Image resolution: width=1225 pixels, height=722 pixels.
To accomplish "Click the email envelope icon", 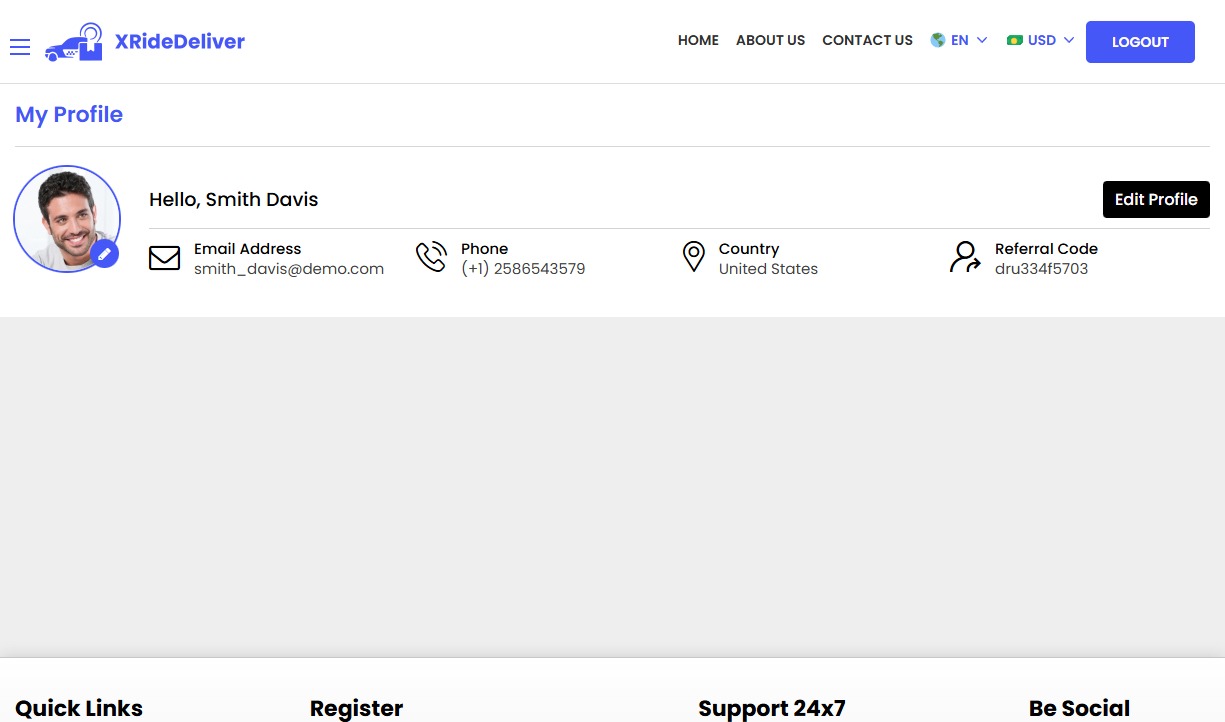I will (164, 258).
